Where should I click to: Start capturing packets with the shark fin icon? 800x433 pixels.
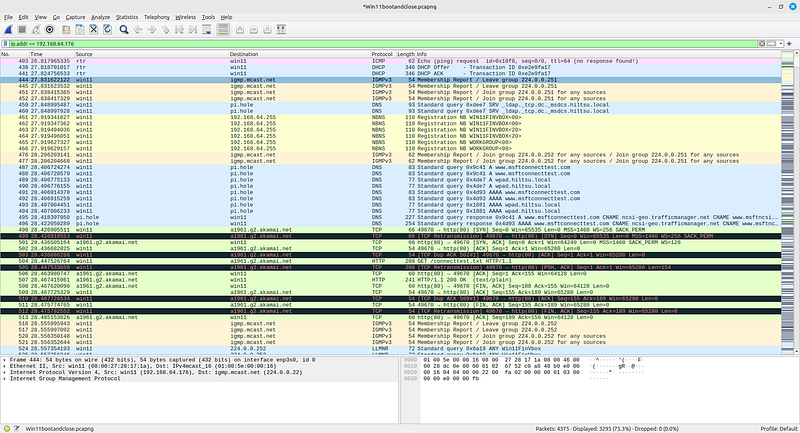pyautogui.click(x=8, y=30)
